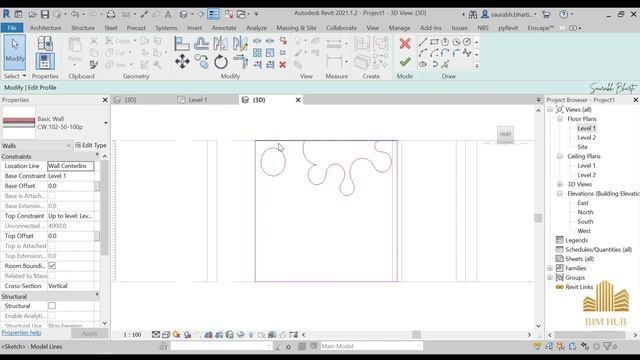640x360 pixels.
Task: Open the Main Model design options dropdown
Action: point(371,346)
